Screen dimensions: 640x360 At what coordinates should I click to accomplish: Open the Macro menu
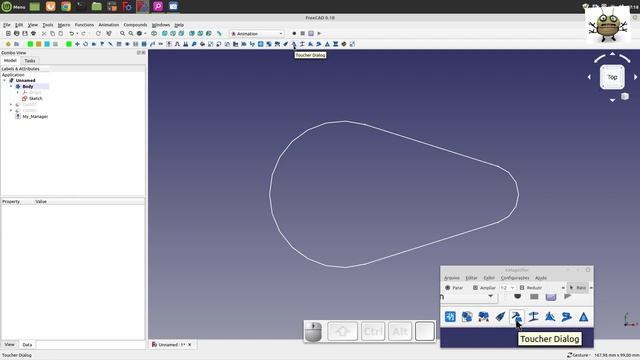[64, 25]
